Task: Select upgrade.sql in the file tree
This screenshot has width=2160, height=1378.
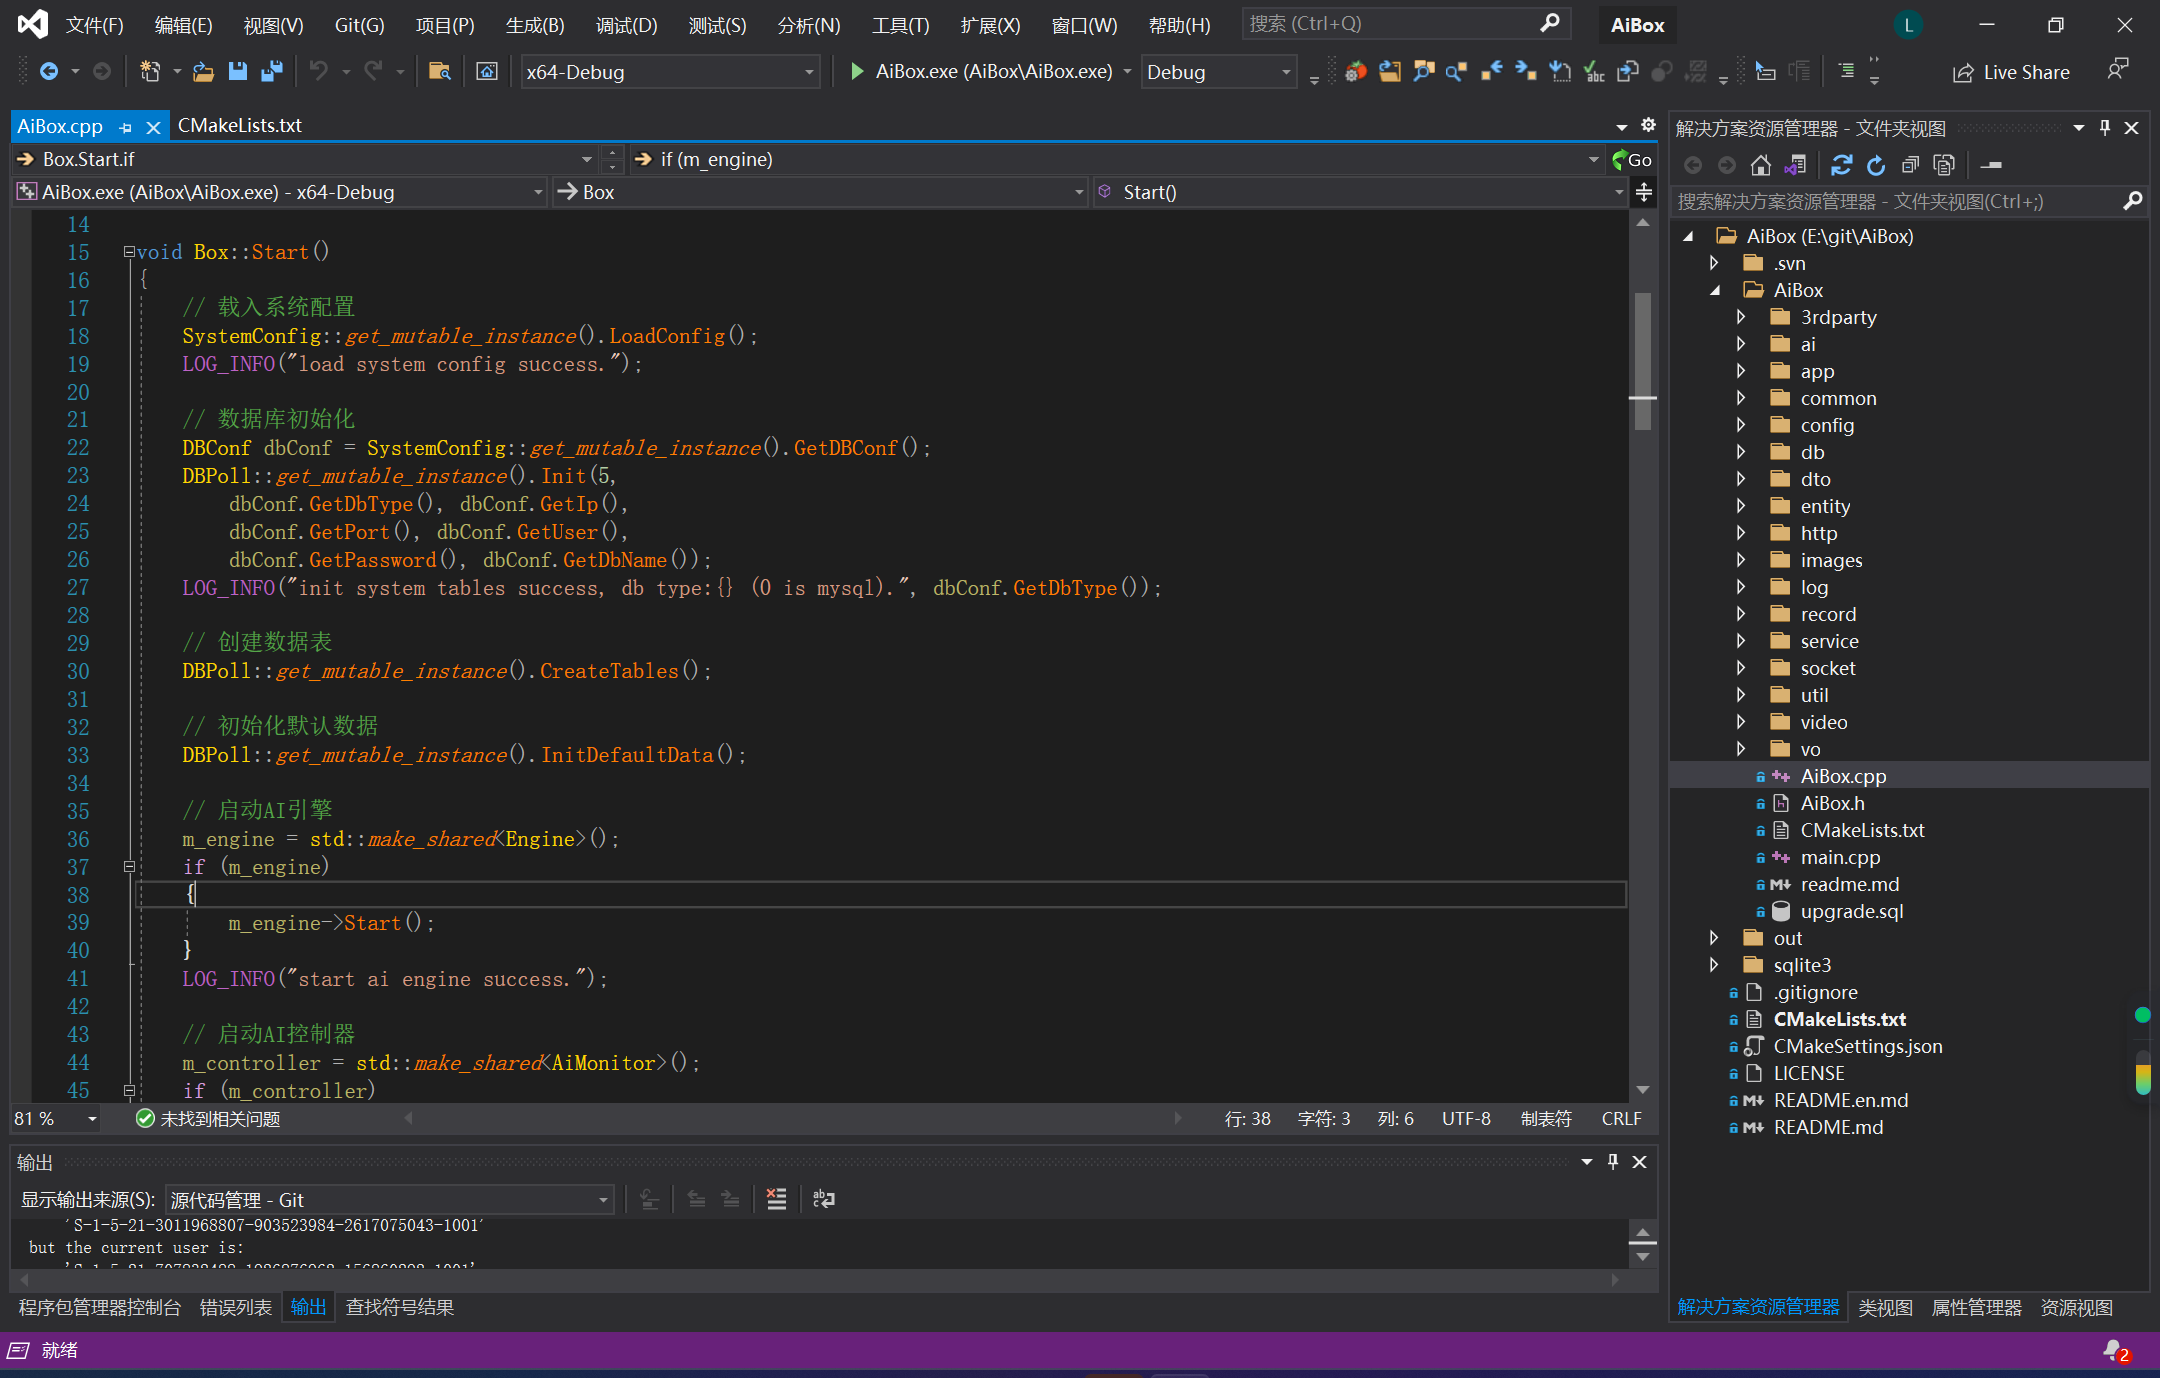Action: 1851,911
